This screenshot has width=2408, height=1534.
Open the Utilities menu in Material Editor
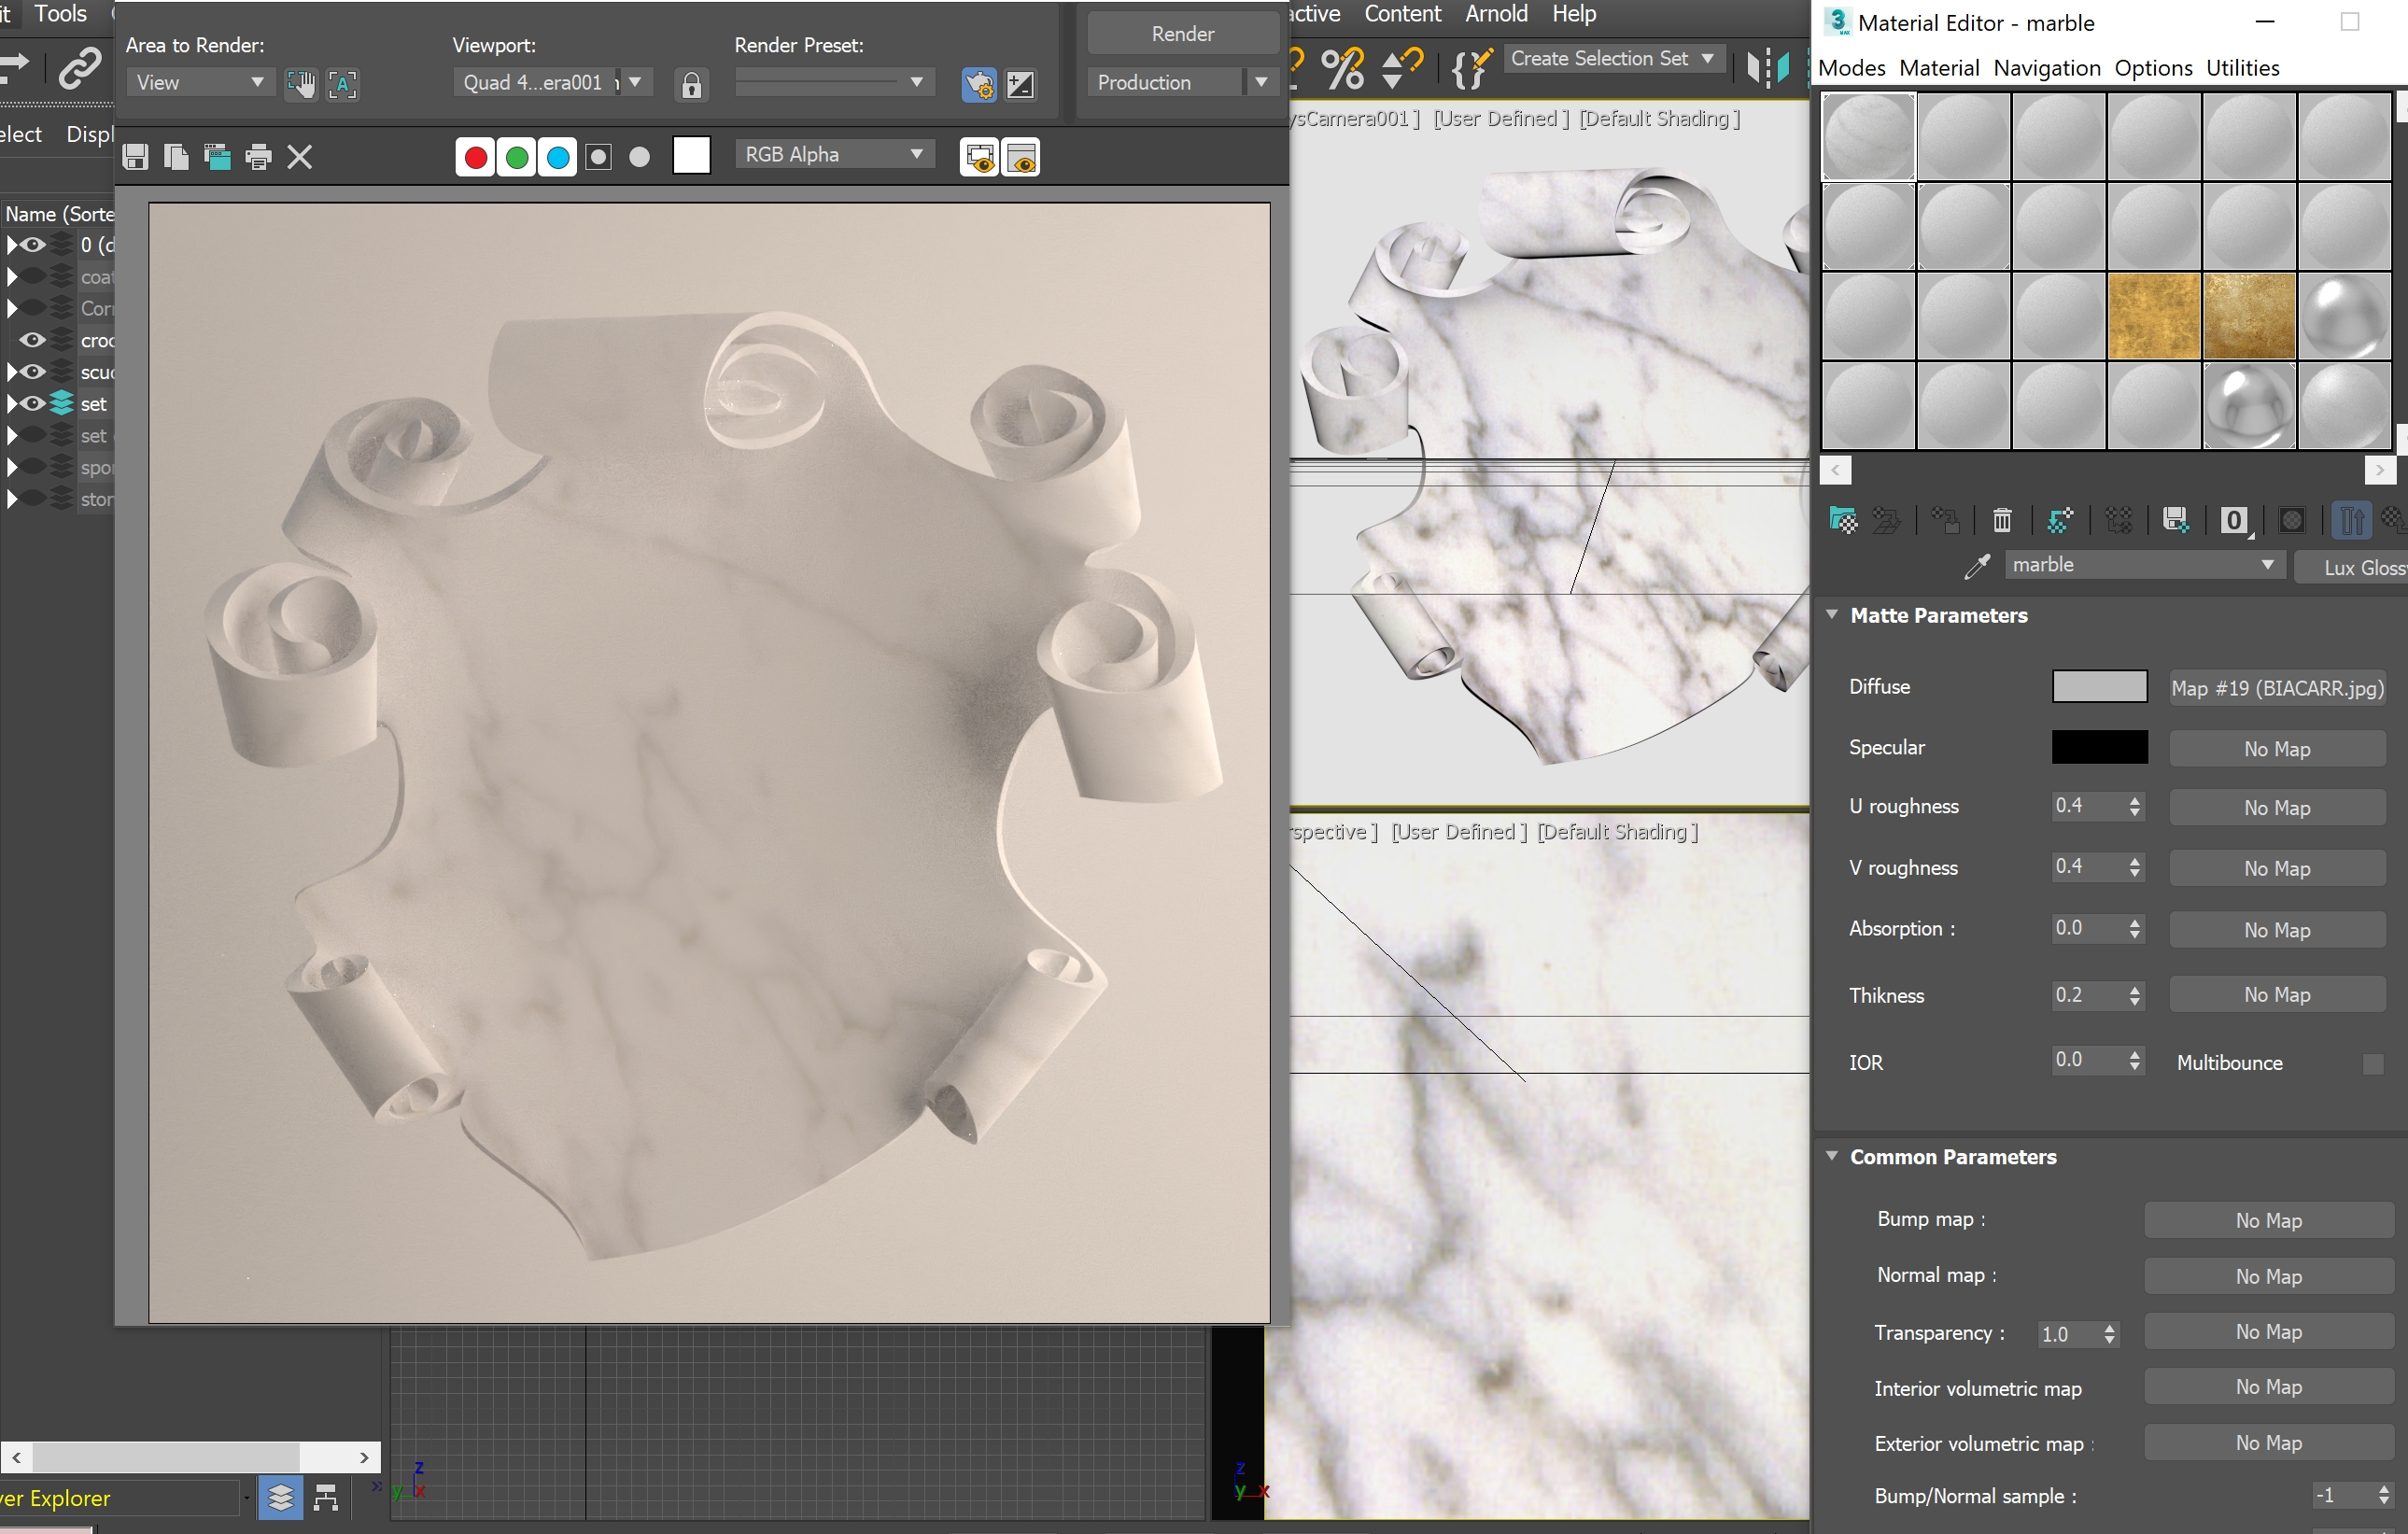(2242, 68)
